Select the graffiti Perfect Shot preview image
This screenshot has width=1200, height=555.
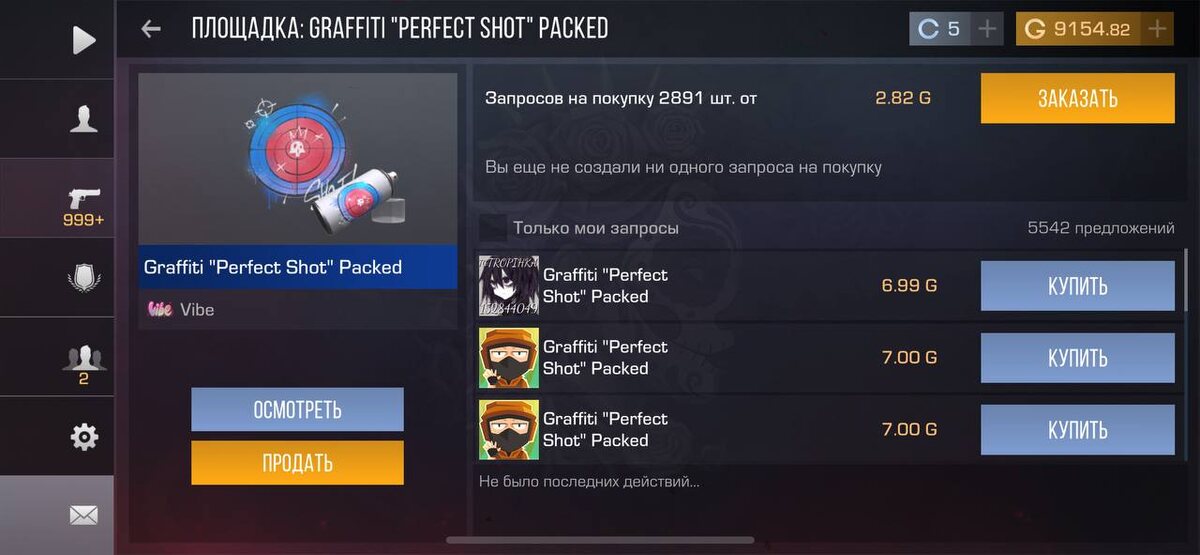tap(298, 158)
